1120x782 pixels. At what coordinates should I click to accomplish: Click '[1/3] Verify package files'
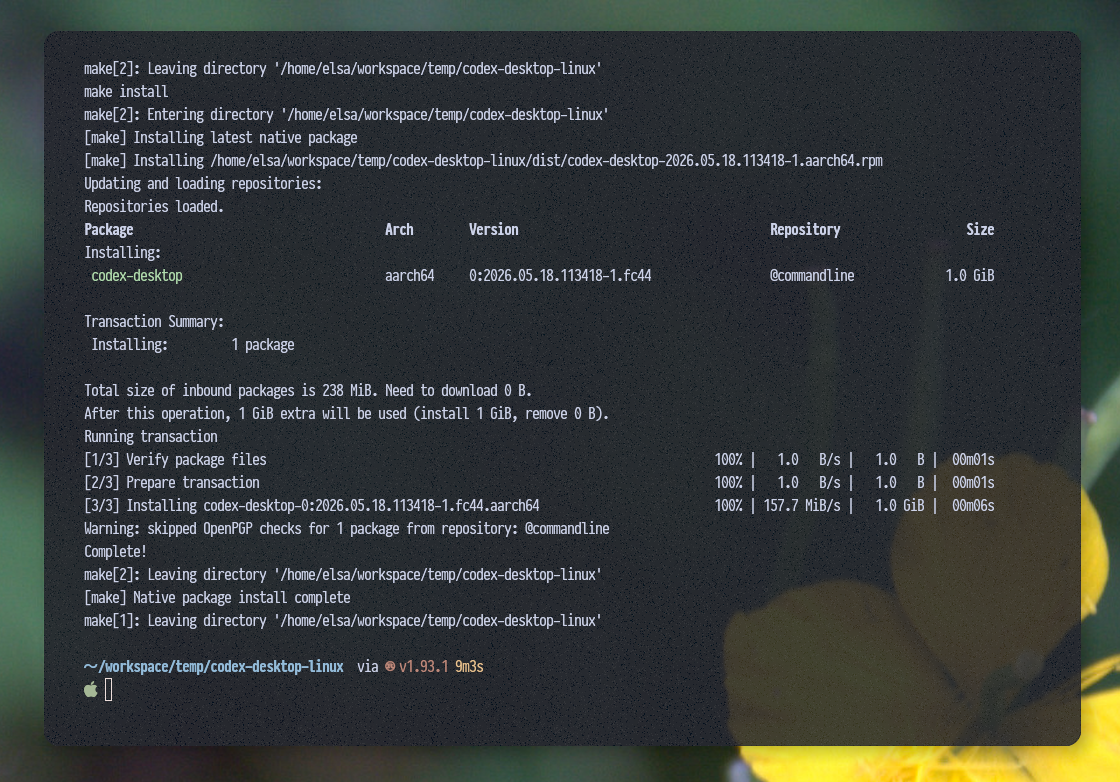point(175,460)
